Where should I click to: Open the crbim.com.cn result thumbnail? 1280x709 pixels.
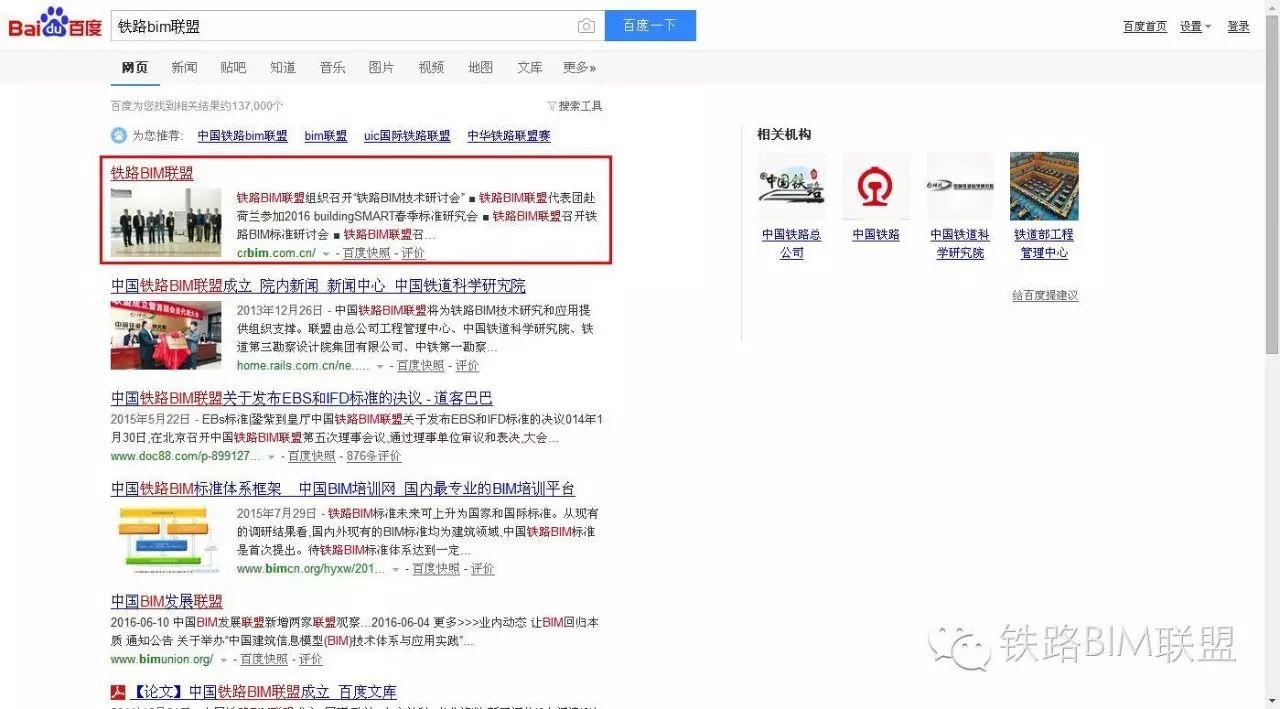166,222
